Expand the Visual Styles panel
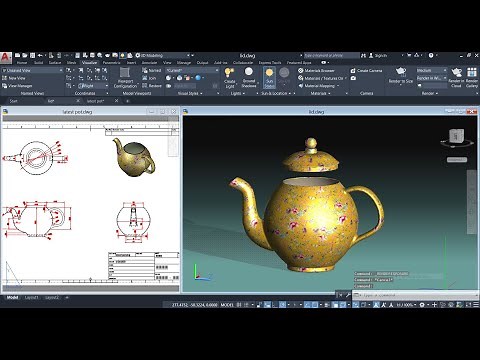The height and width of the screenshot is (360, 480). click(190, 93)
